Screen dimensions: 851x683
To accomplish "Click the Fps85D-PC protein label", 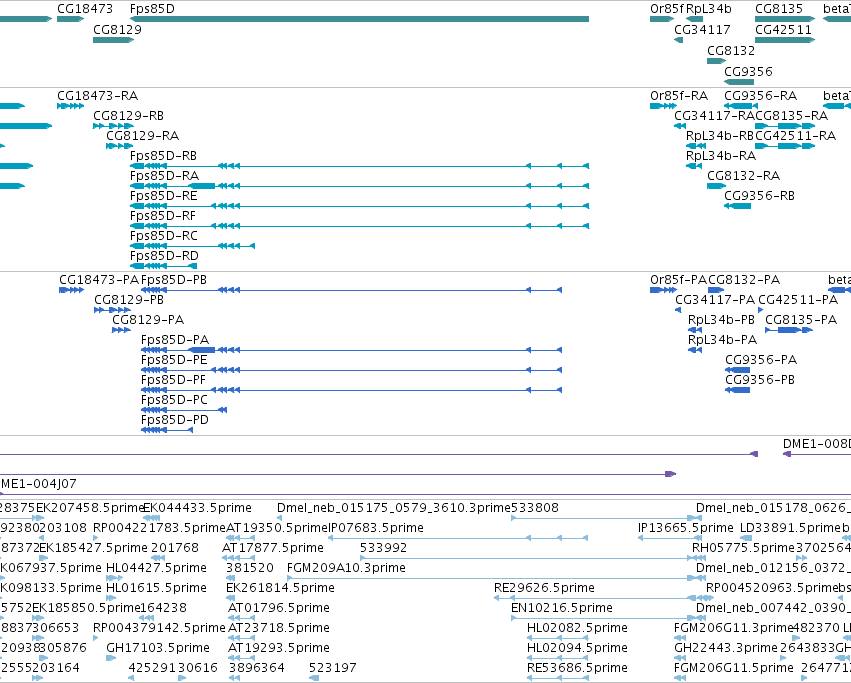I will pyautogui.click(x=174, y=400).
